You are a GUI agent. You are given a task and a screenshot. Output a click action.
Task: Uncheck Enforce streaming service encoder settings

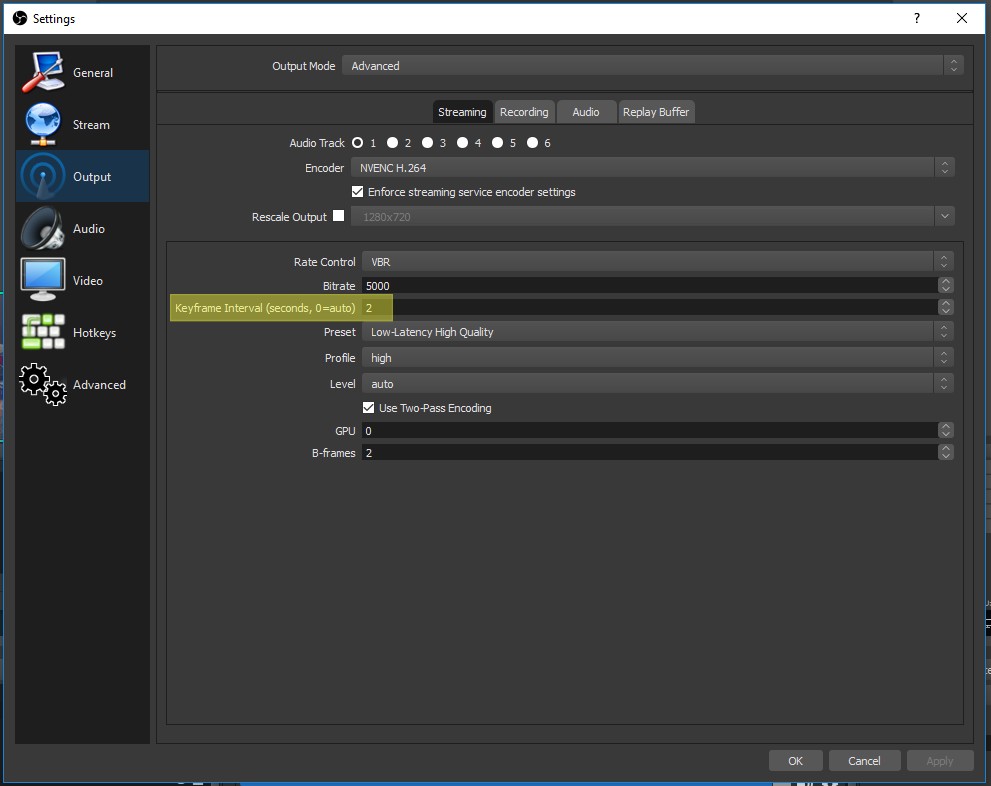358,191
